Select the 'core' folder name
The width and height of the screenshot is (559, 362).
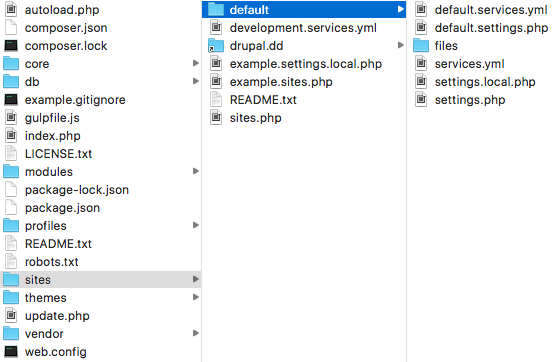[37, 64]
